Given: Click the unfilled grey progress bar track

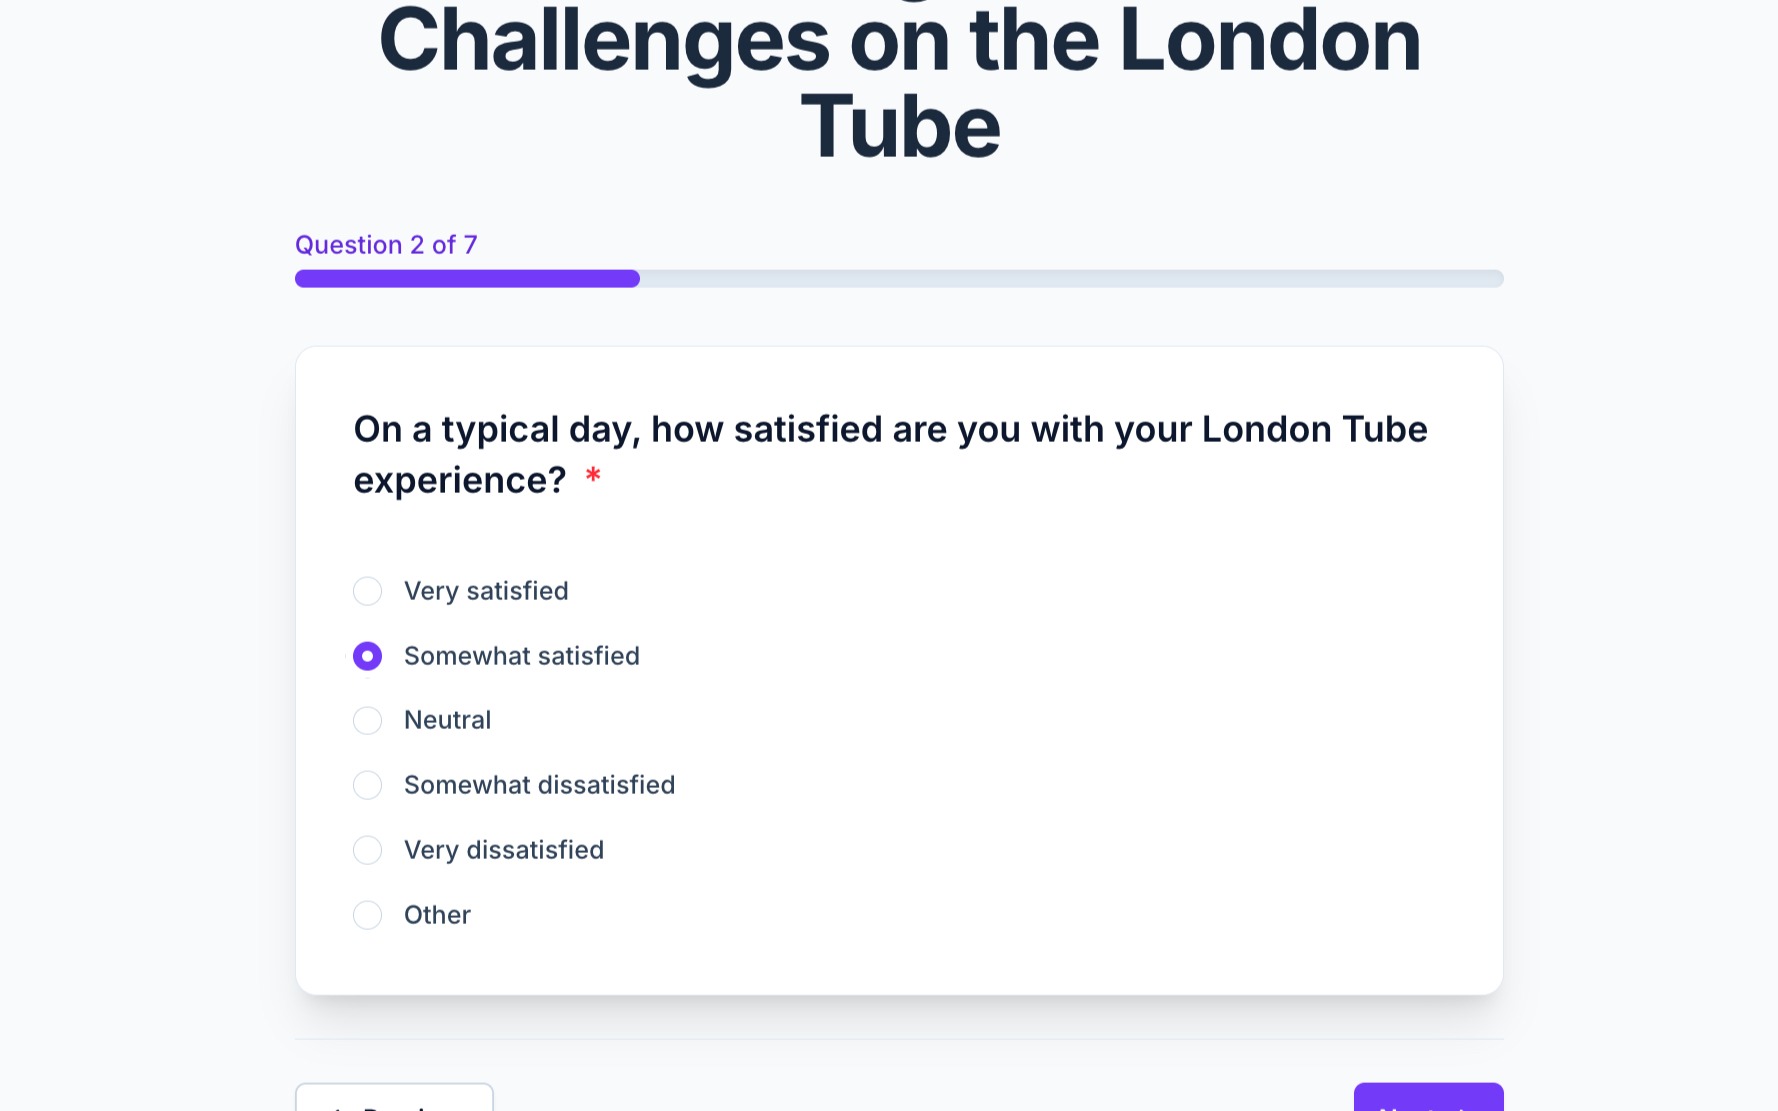Looking at the screenshot, I should (1070, 279).
